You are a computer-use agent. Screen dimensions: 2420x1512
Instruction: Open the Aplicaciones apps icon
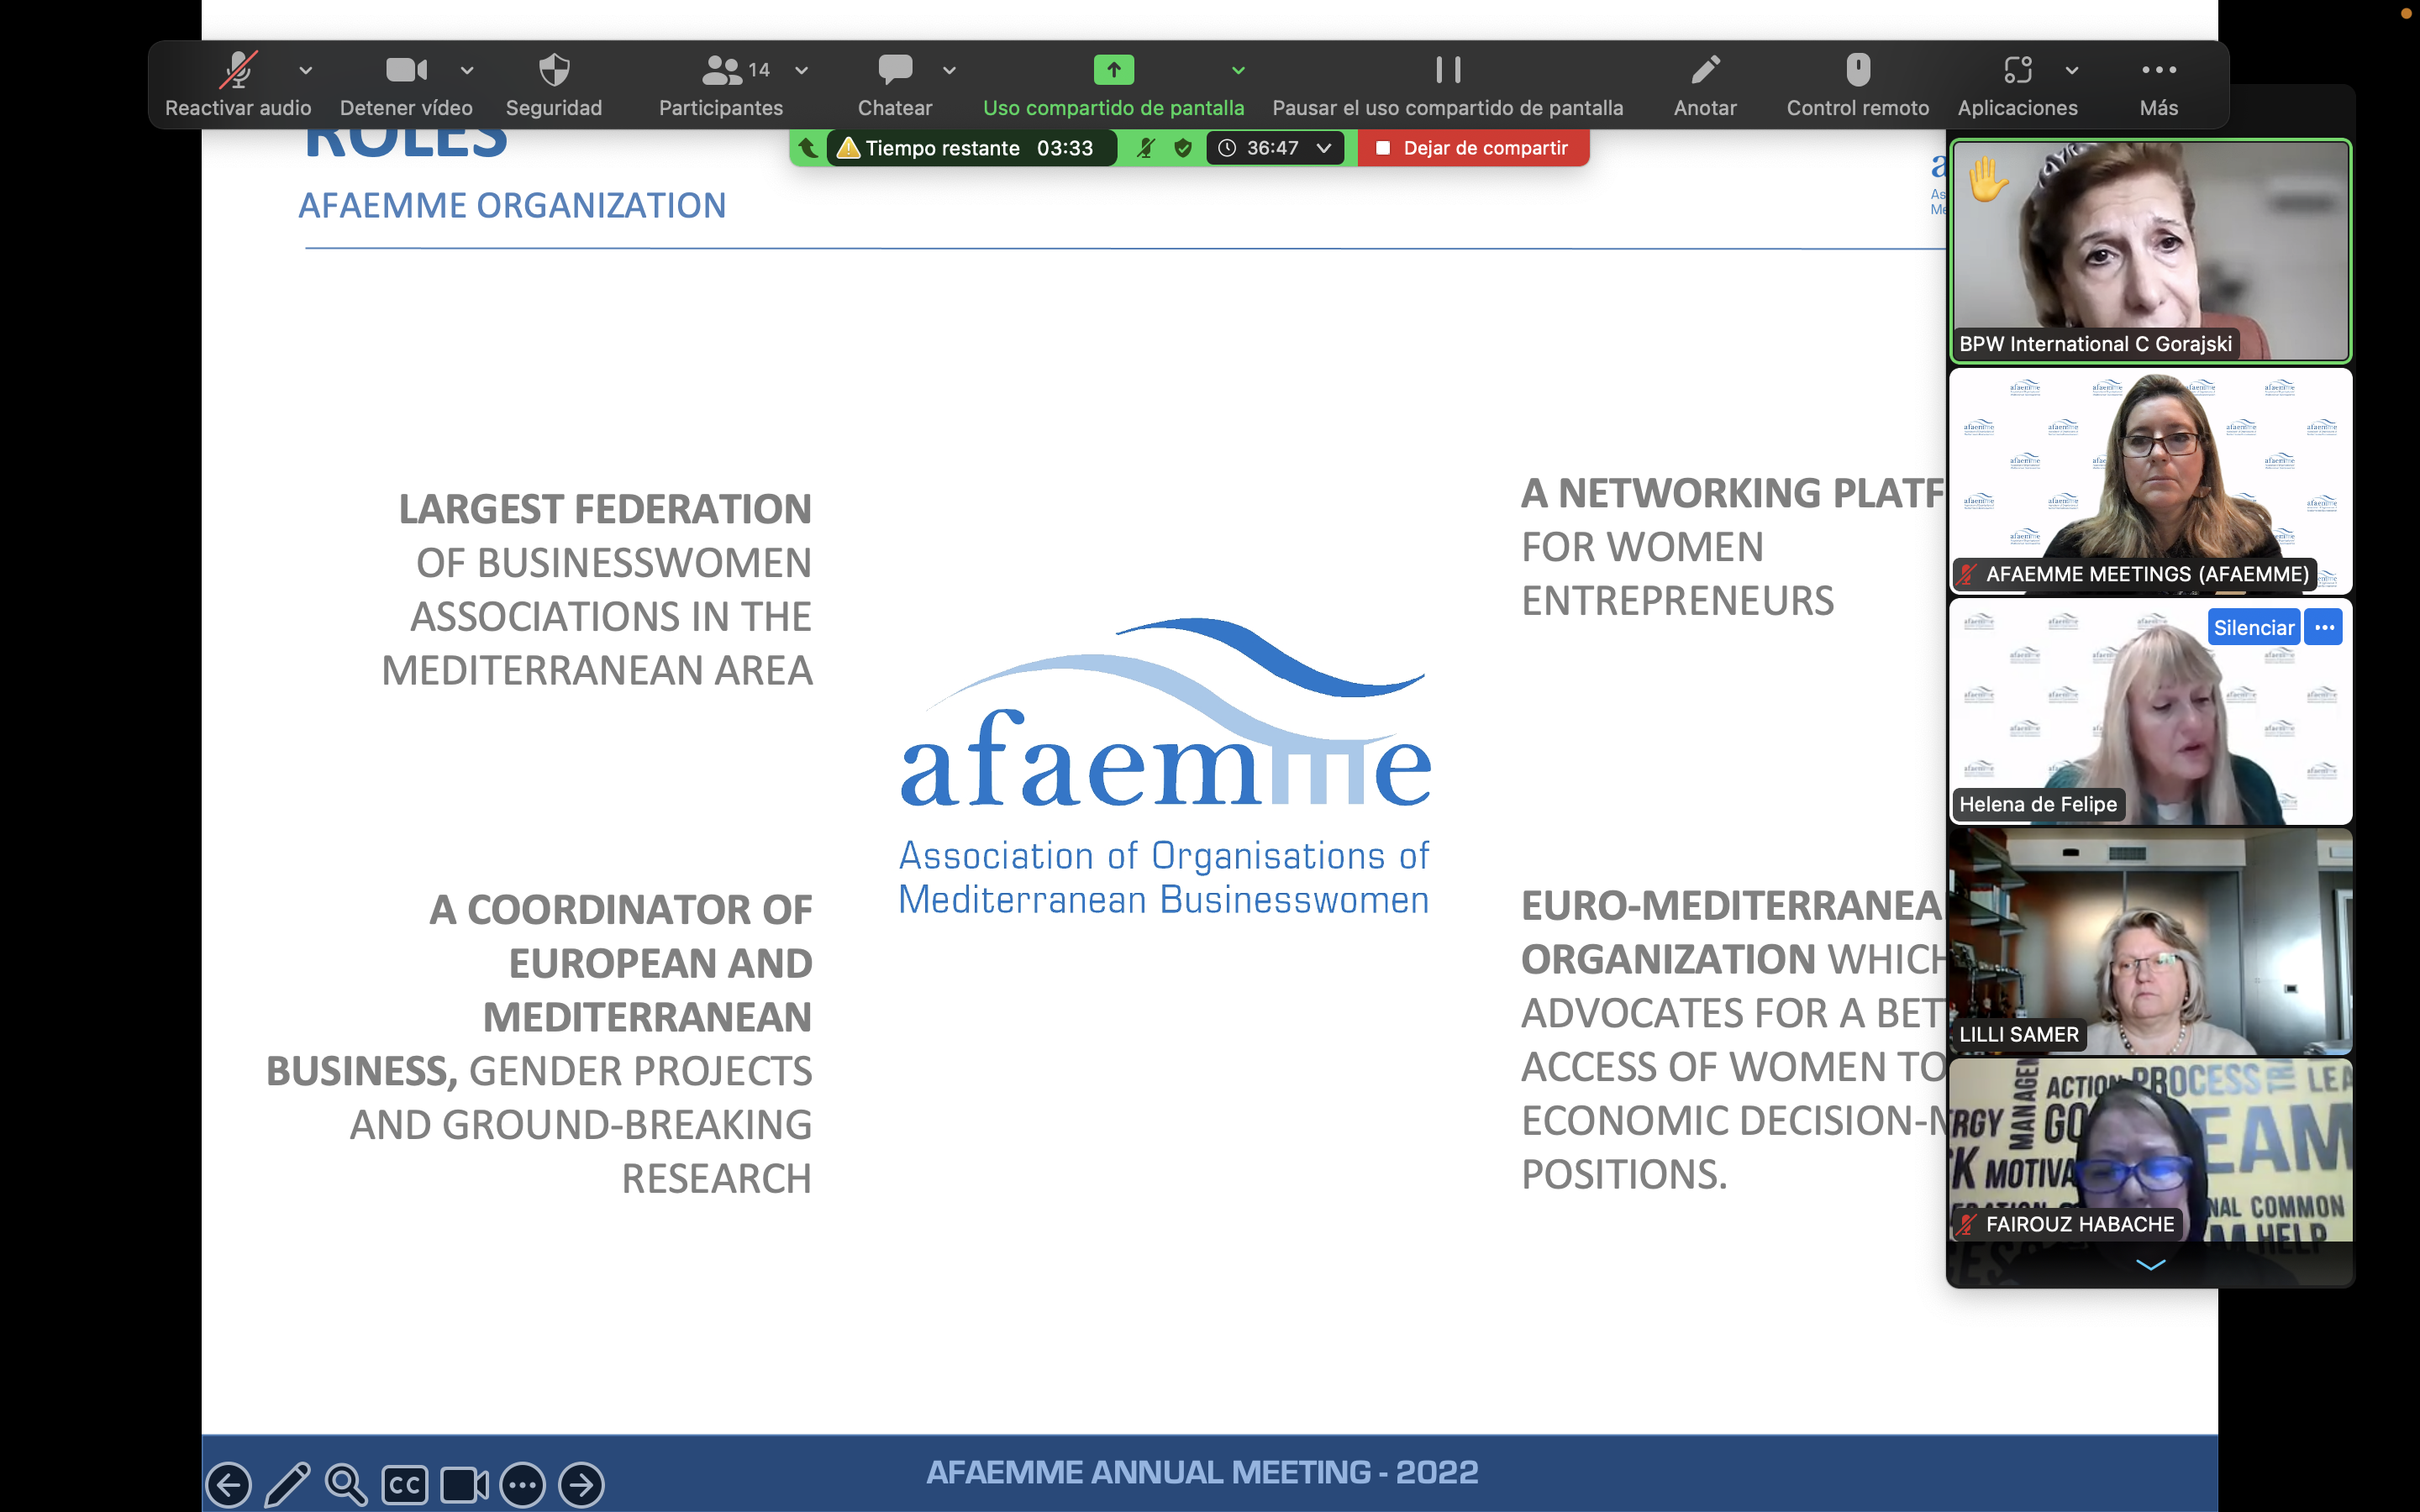click(2018, 70)
